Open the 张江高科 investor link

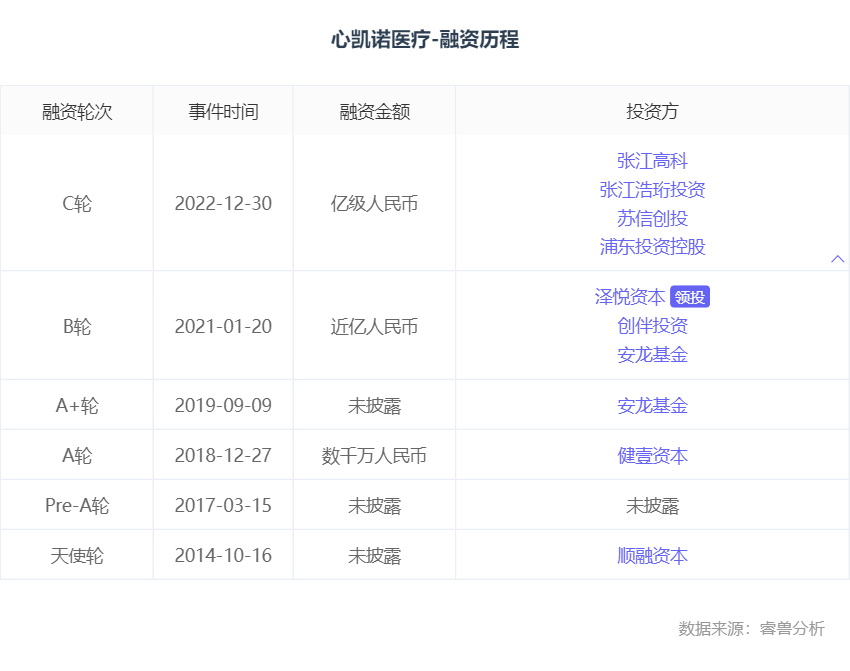652,161
